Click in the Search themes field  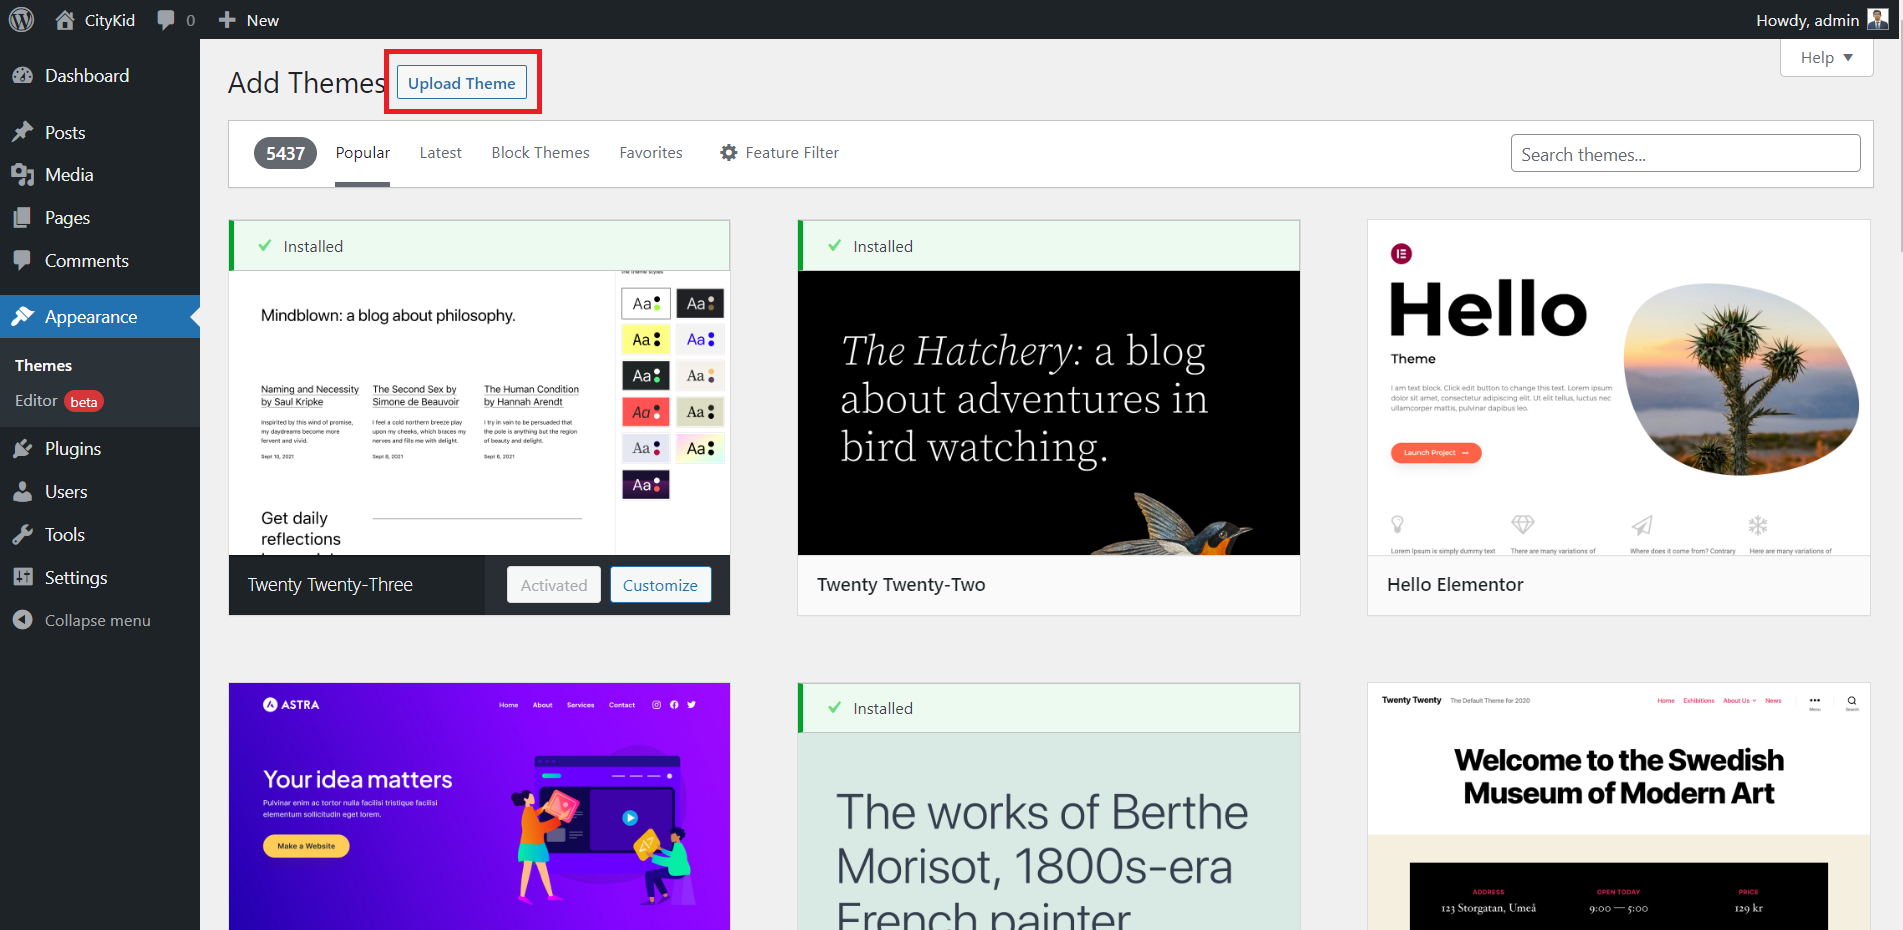(1685, 154)
